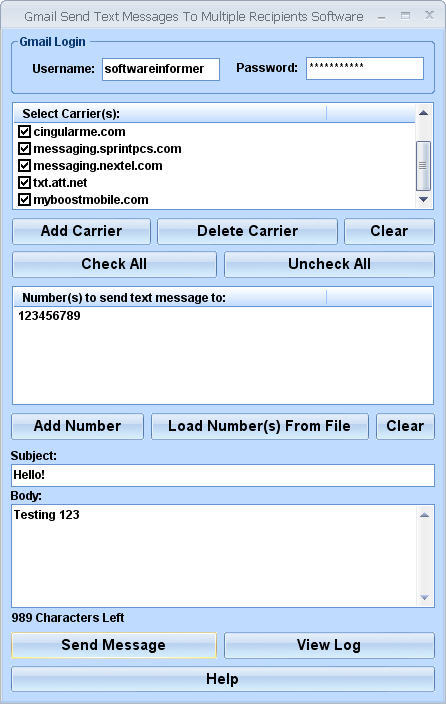Toggle messaging.nextel.com checkbox
Image resolution: width=446 pixels, height=704 pixels.
pos(24,166)
